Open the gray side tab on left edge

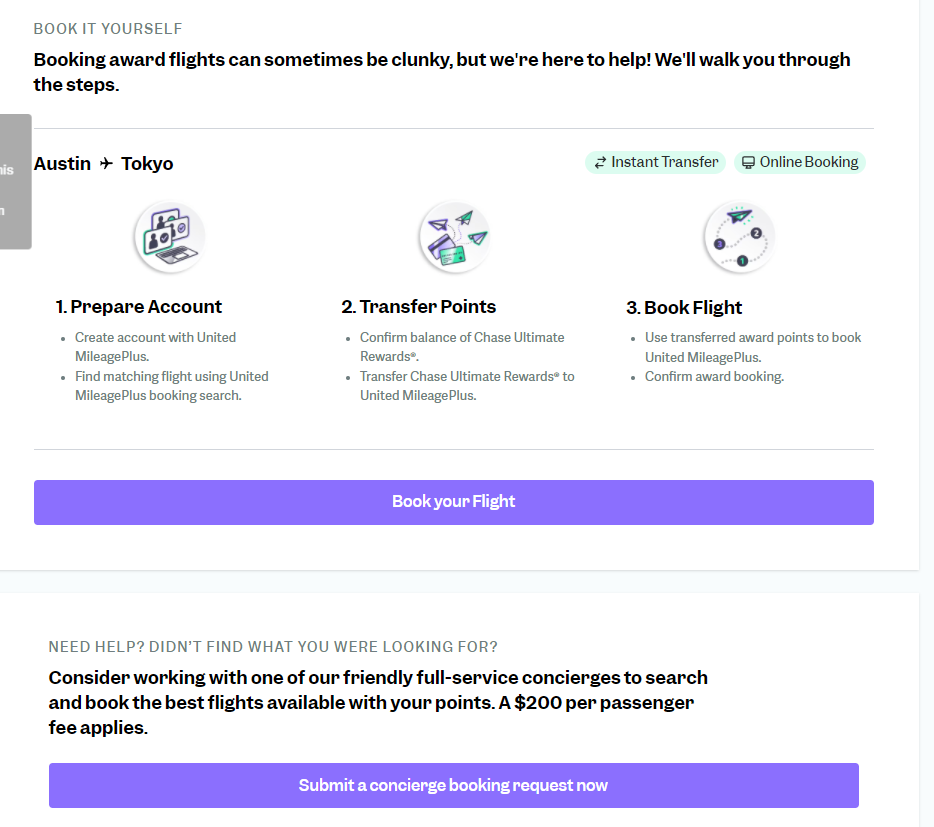pos(15,181)
